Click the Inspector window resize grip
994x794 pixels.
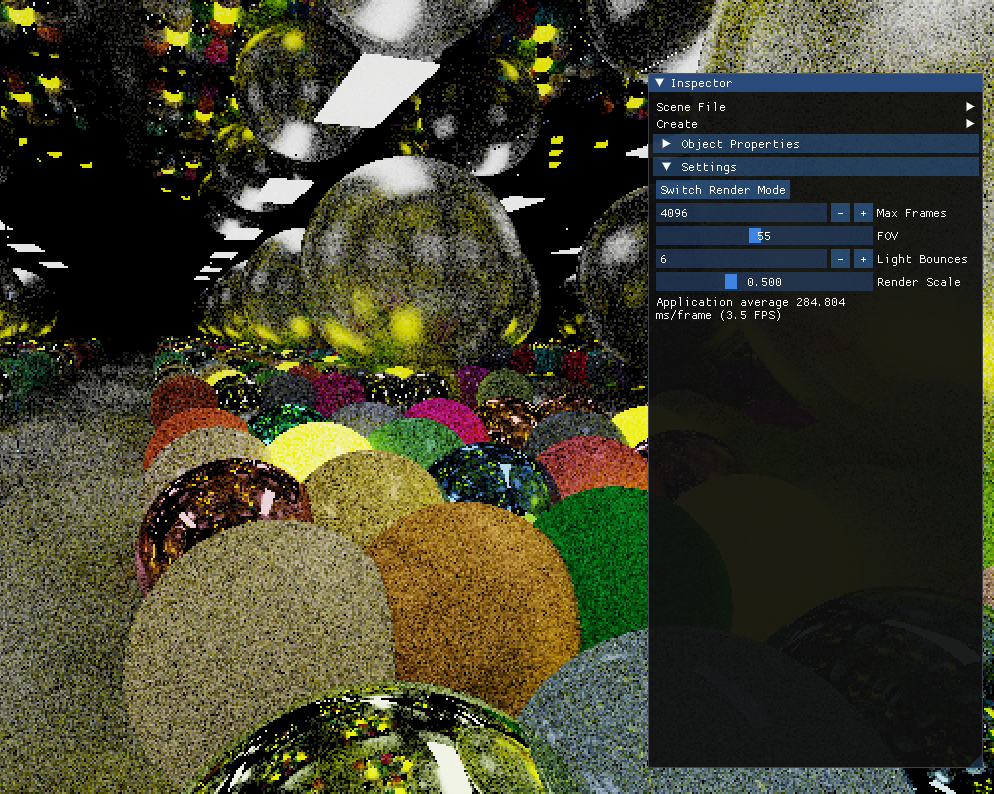tap(976, 762)
